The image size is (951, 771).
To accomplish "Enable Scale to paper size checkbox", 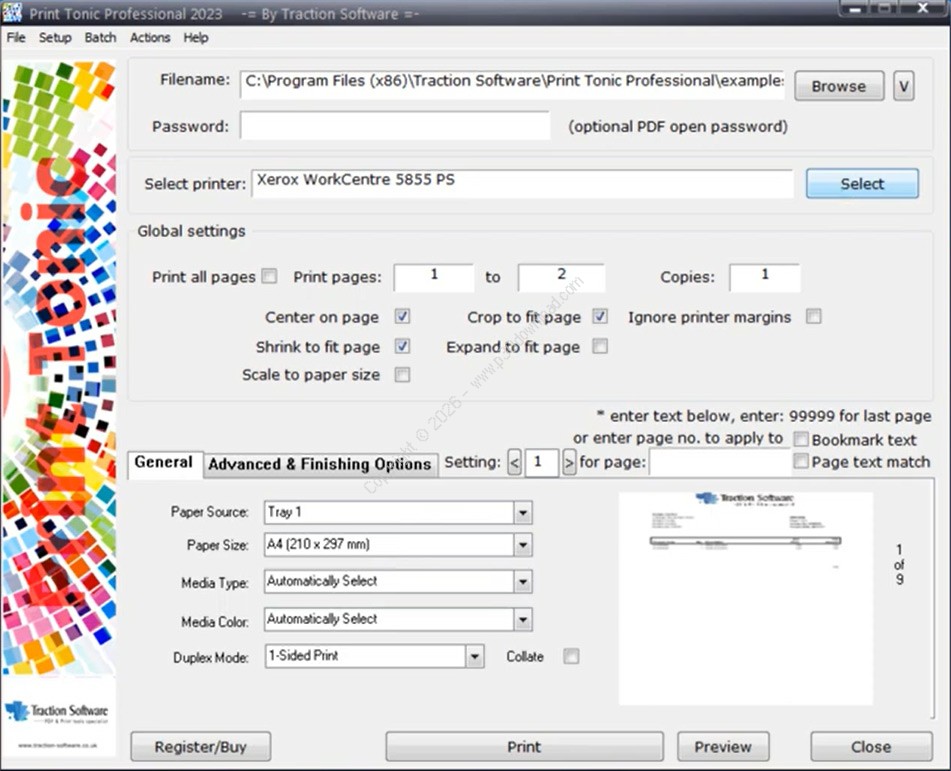I will coord(402,374).
